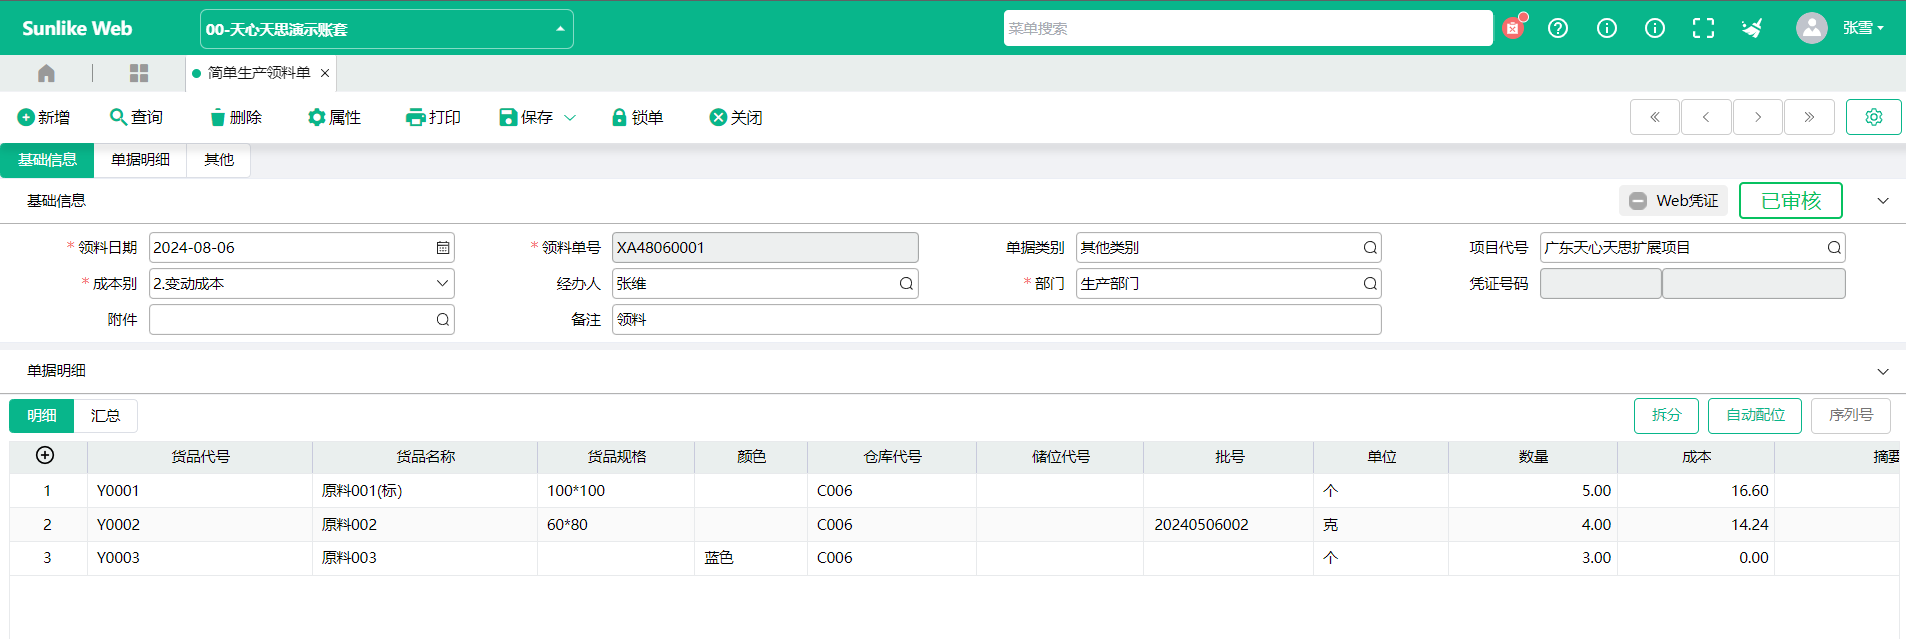Toggle fullscreen mode icon in header

tap(1703, 28)
